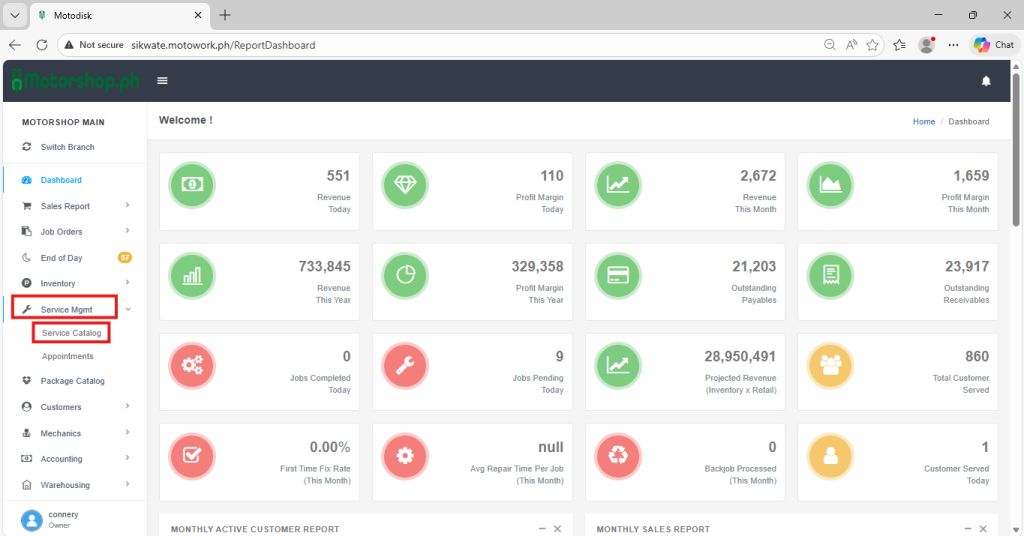Image resolution: width=1024 pixels, height=536 pixels.
Task: Click the Outstanding Payables card icon
Action: pos(617,275)
